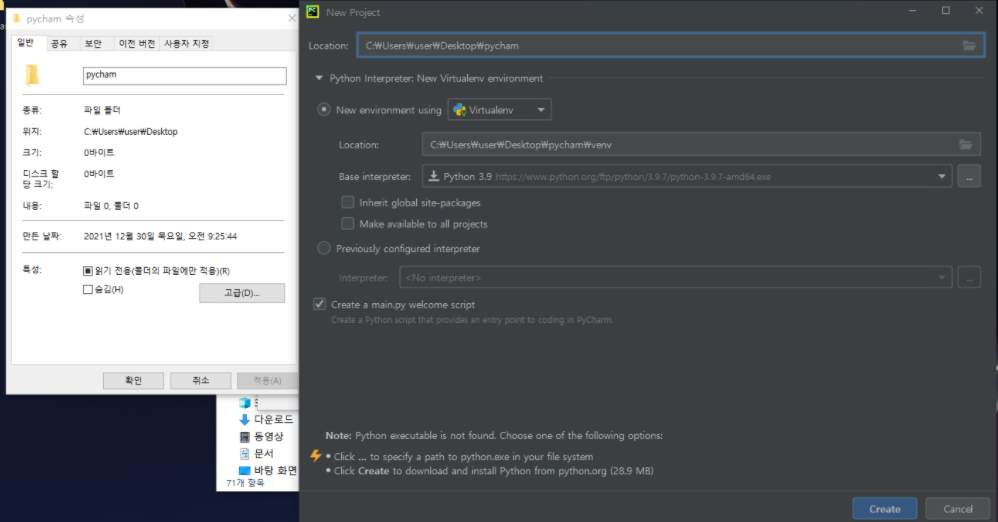Viewport: 998px width, 522px height.
Task: Click the Python icon in Virtualenv combo box
Action: (459, 110)
